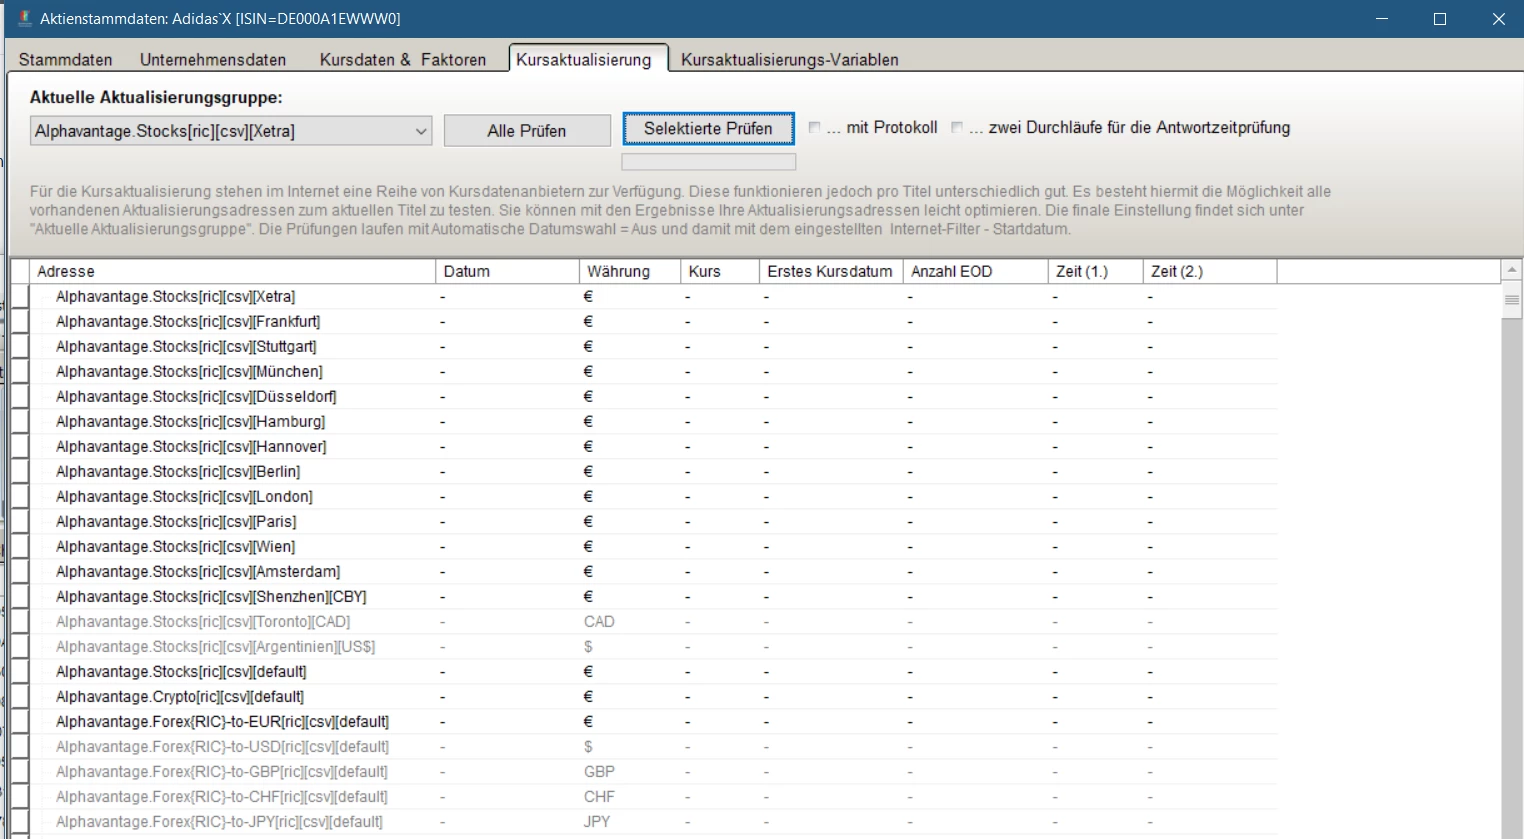Viewport: 1524px width, 839px height.
Task: Click the GBP currency cell
Action: 599,772
